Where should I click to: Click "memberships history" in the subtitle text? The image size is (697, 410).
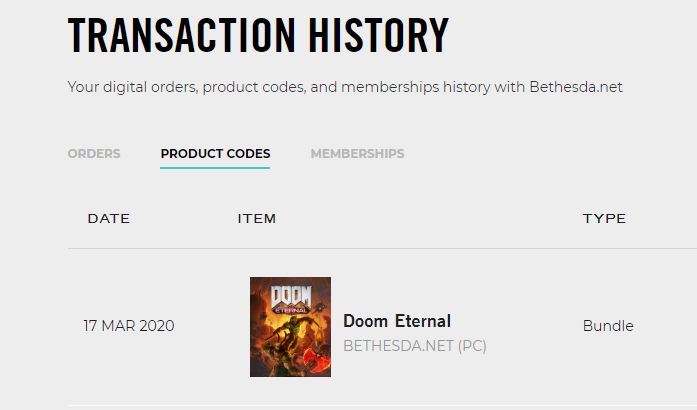coord(413,87)
